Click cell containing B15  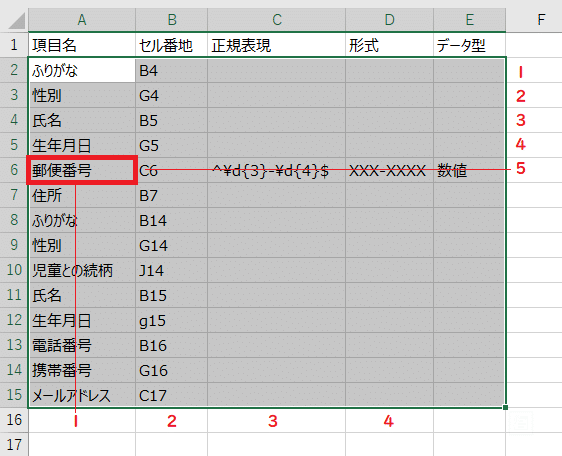click(x=172, y=295)
